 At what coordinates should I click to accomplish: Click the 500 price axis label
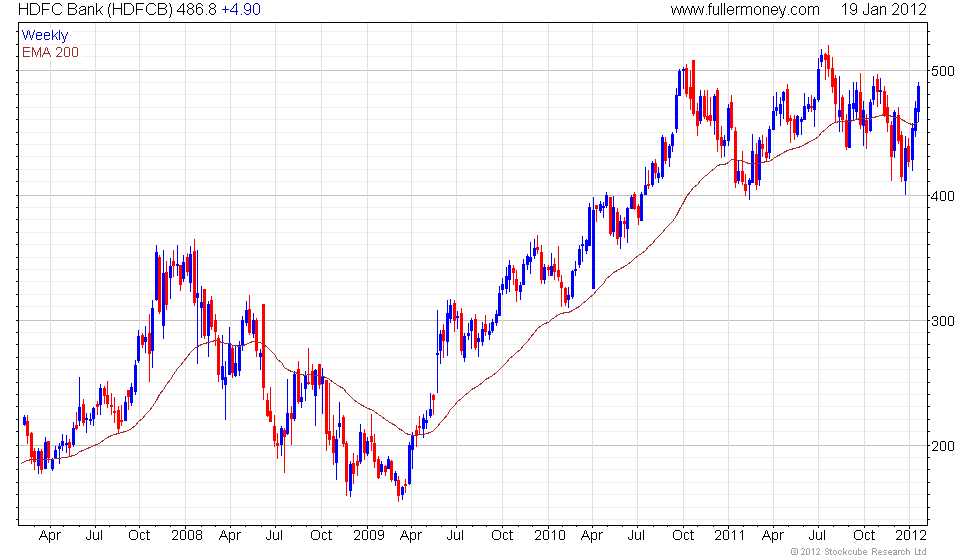(943, 71)
